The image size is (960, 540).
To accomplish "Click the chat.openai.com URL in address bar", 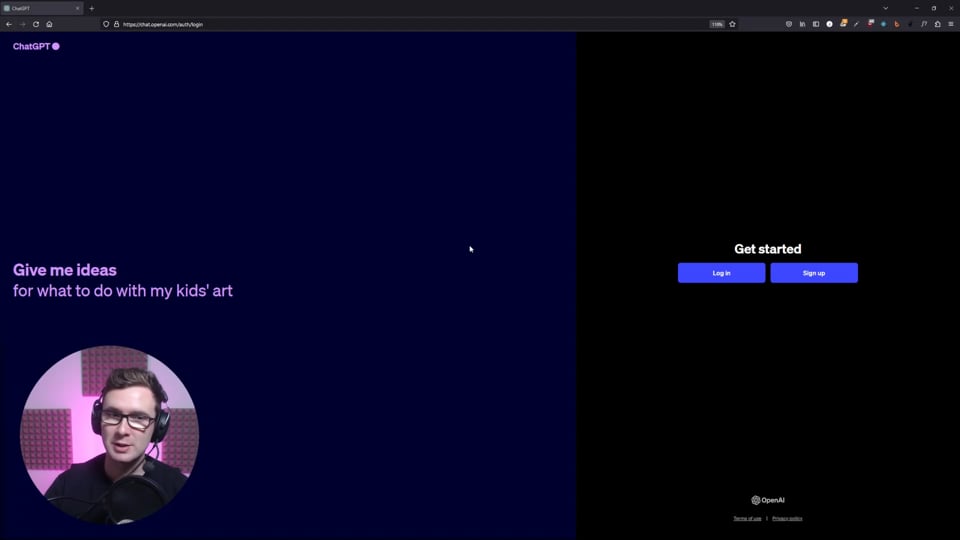I will tap(163, 24).
